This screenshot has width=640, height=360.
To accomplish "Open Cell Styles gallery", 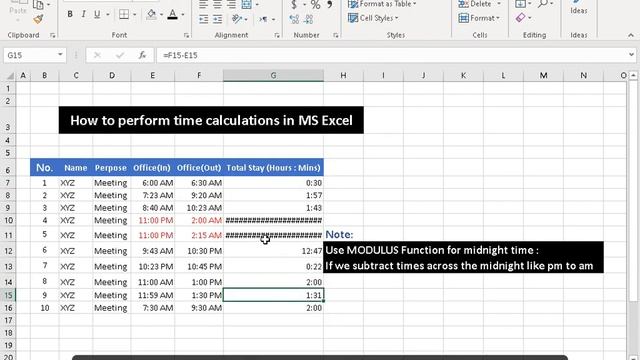I will 373,18.
